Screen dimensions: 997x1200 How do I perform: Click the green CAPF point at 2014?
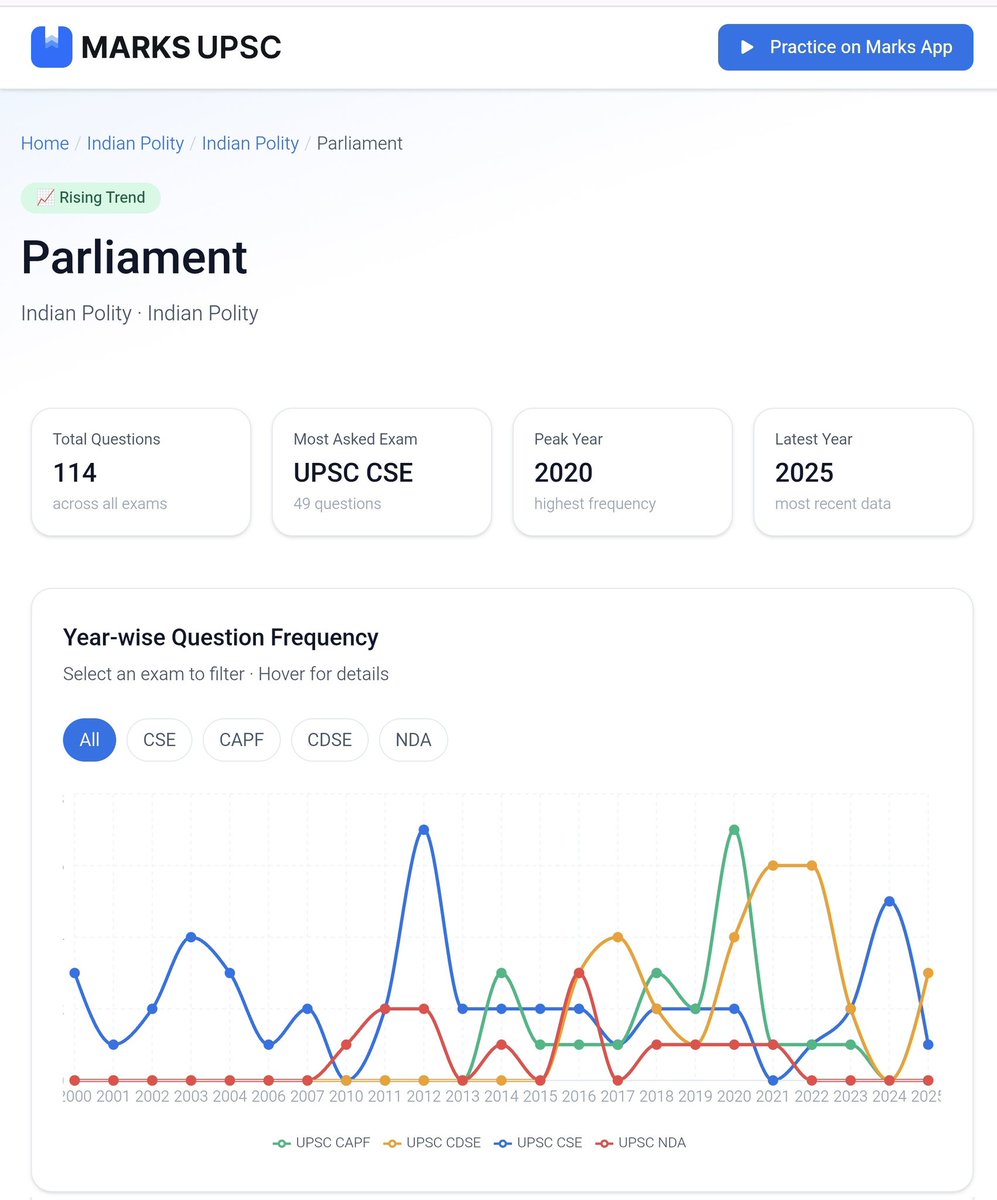pyautogui.click(x=501, y=973)
